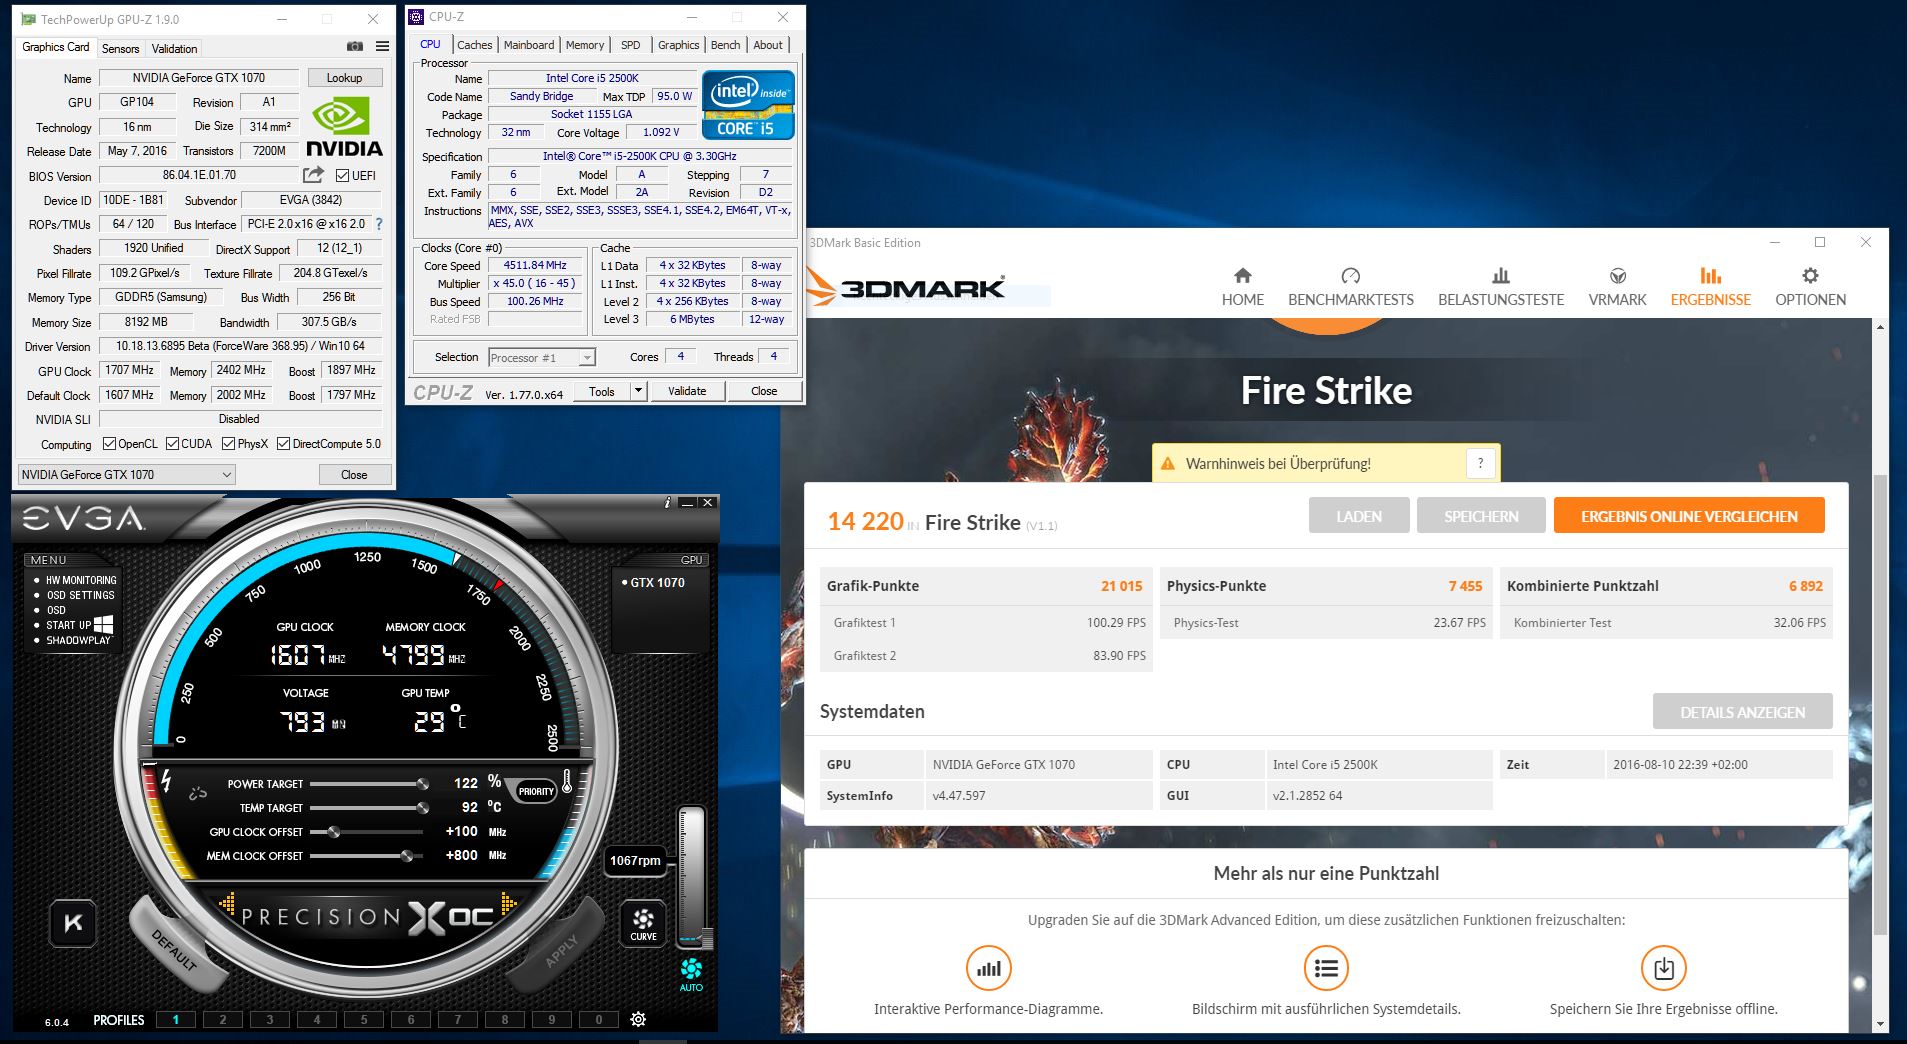Open the Processor #1 selection dropdown
This screenshot has width=1907, height=1044.
[541, 357]
